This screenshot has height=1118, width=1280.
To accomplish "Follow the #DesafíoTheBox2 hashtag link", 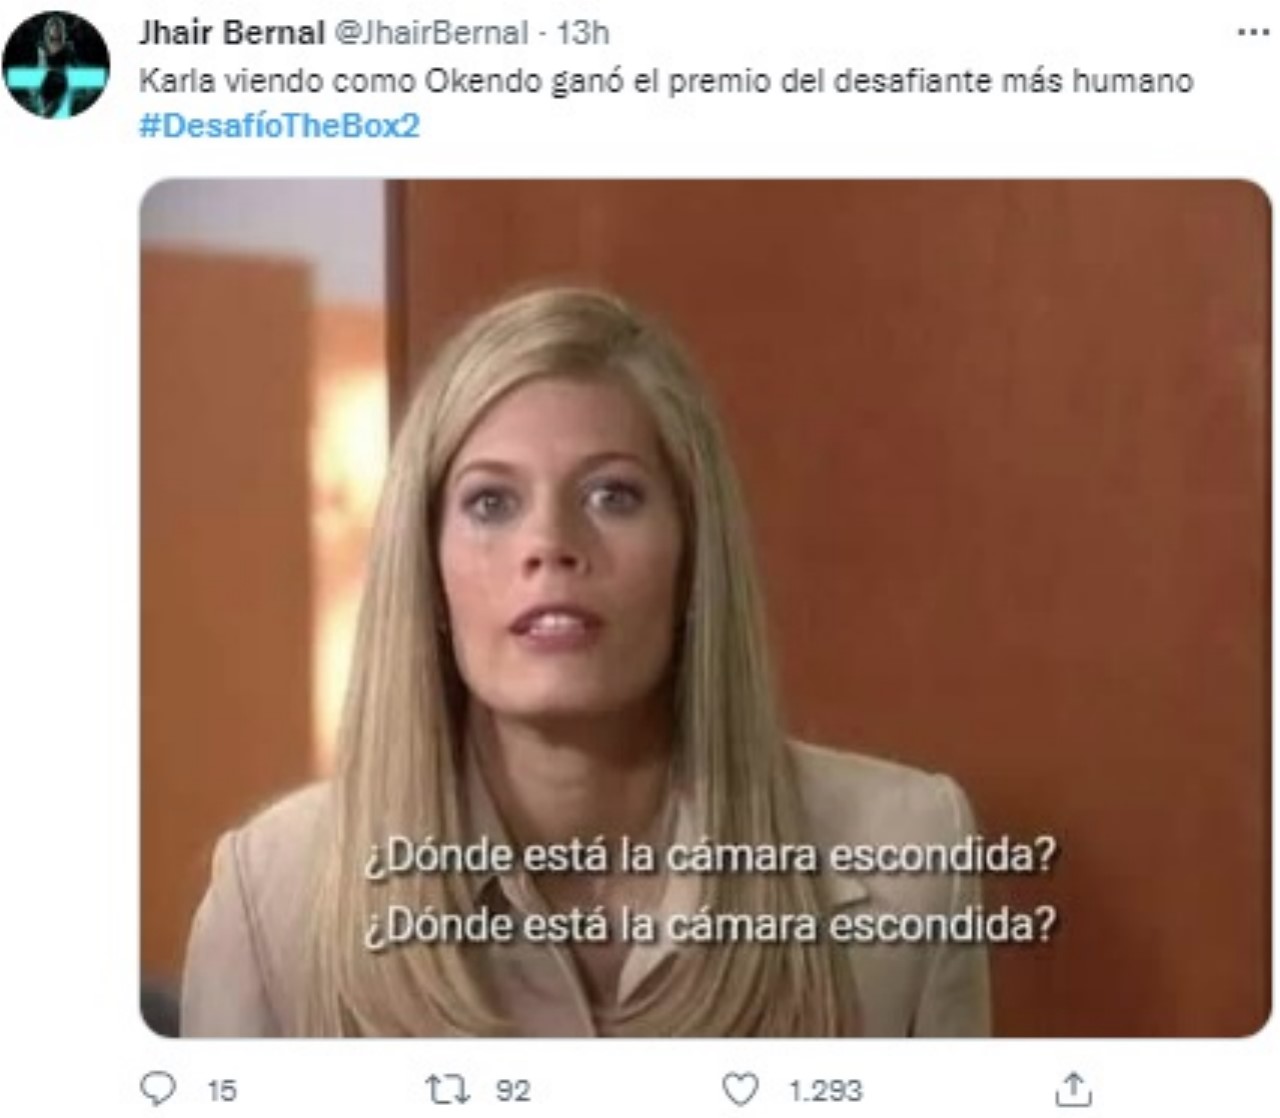I will (279, 126).
